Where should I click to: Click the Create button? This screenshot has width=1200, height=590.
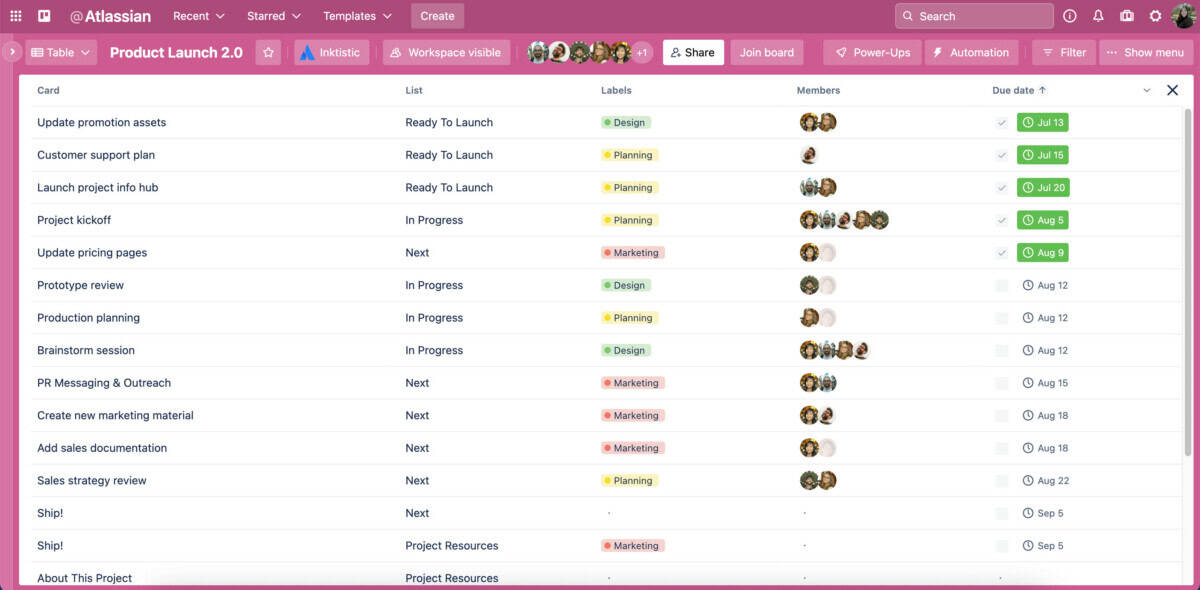pos(437,16)
